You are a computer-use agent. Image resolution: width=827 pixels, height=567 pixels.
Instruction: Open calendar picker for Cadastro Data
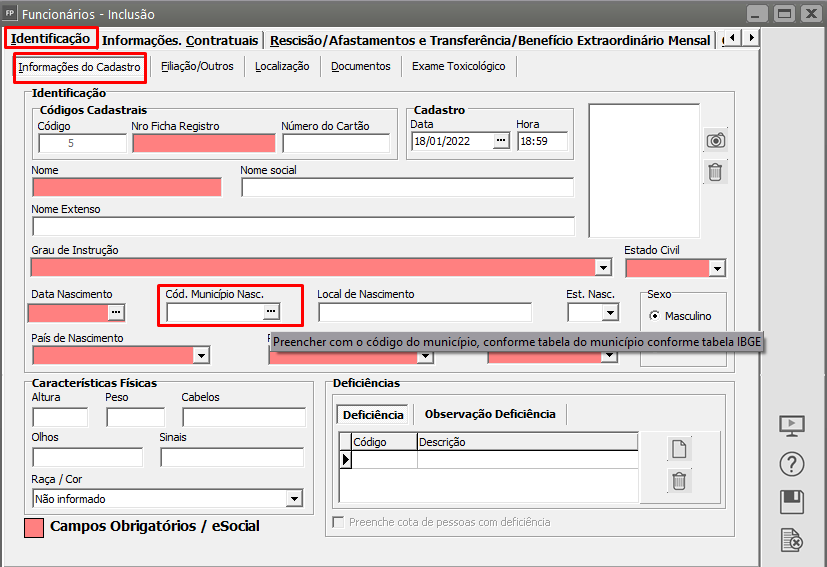pyautogui.click(x=501, y=141)
